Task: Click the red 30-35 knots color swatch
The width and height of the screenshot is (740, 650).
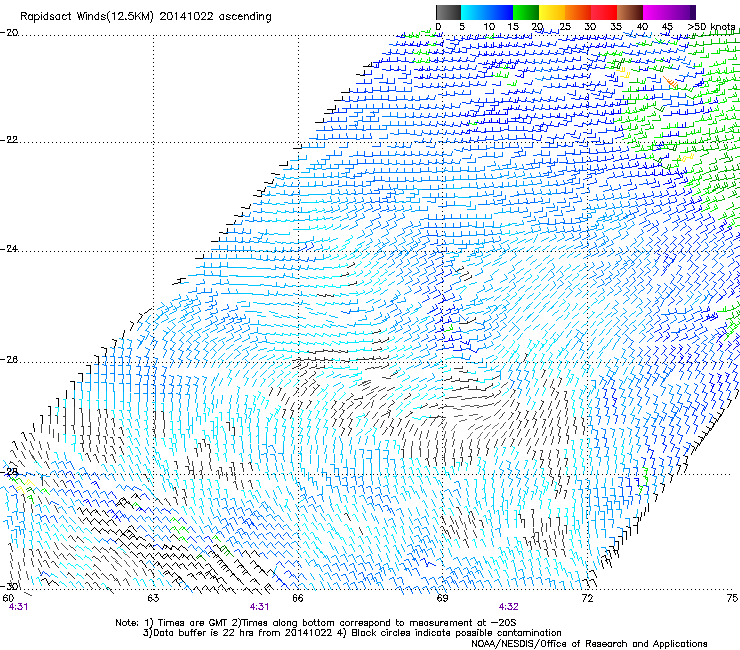Action: [604, 12]
